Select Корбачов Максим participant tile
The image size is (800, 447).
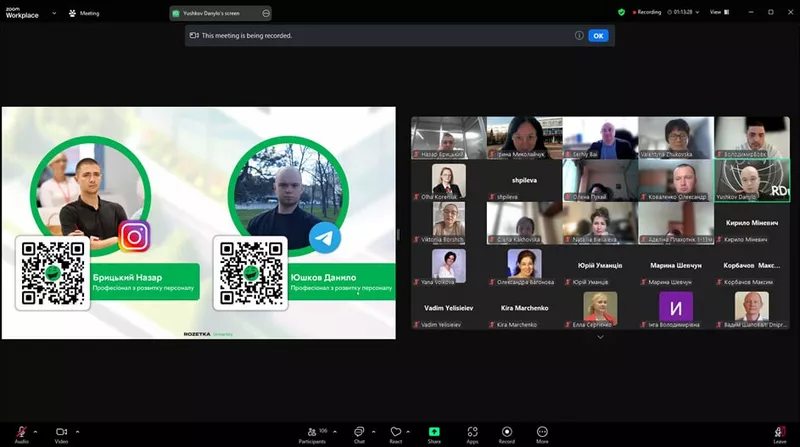[752, 265]
